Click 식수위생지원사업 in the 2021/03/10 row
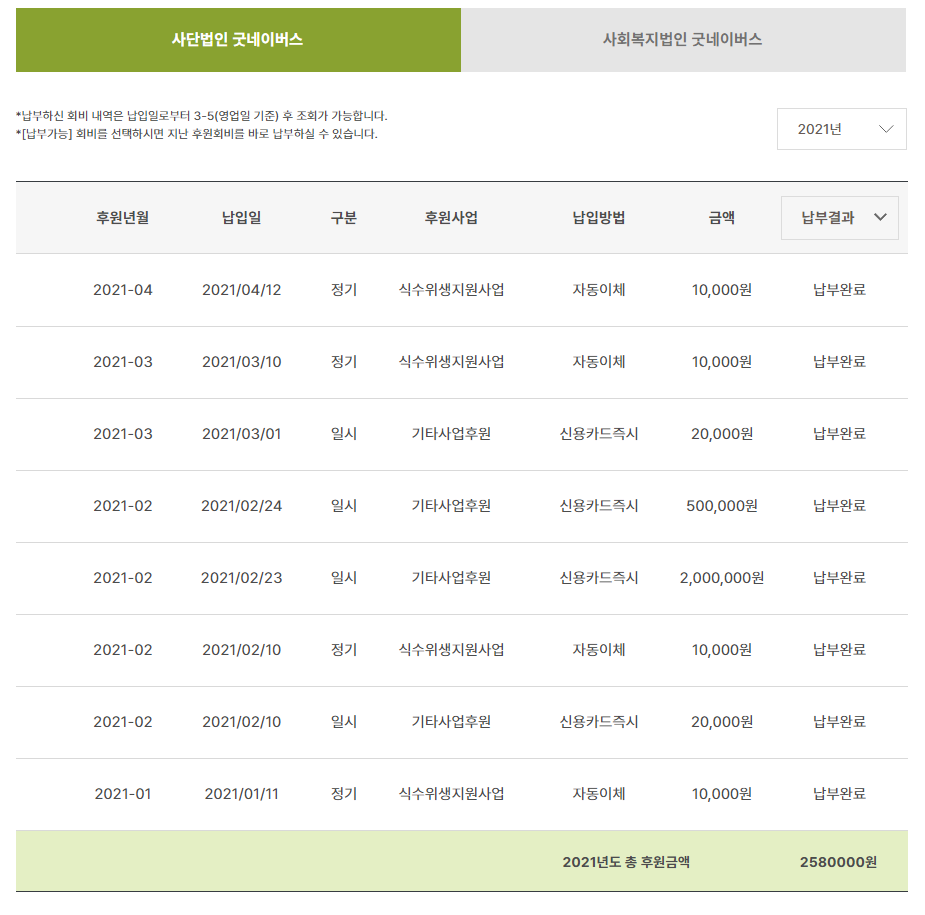Screen dimensions: 925x915 pos(451,362)
